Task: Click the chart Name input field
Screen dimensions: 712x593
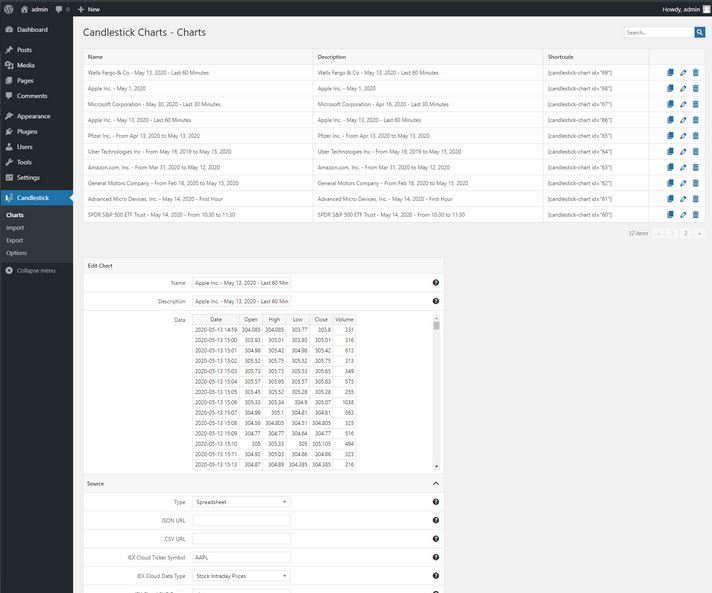Action: click(x=241, y=282)
